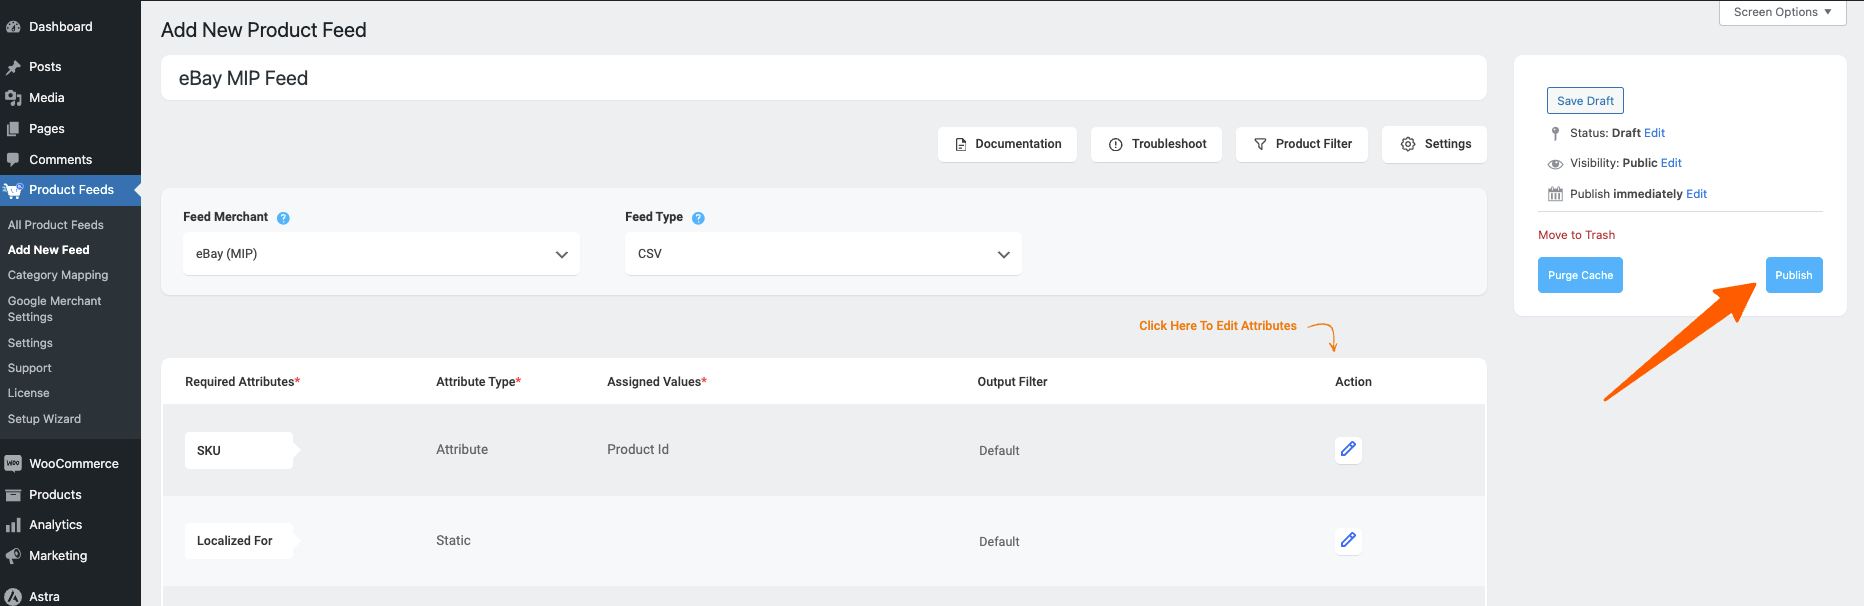Click the Required Attributes column header
The image size is (1864, 606).
point(243,382)
